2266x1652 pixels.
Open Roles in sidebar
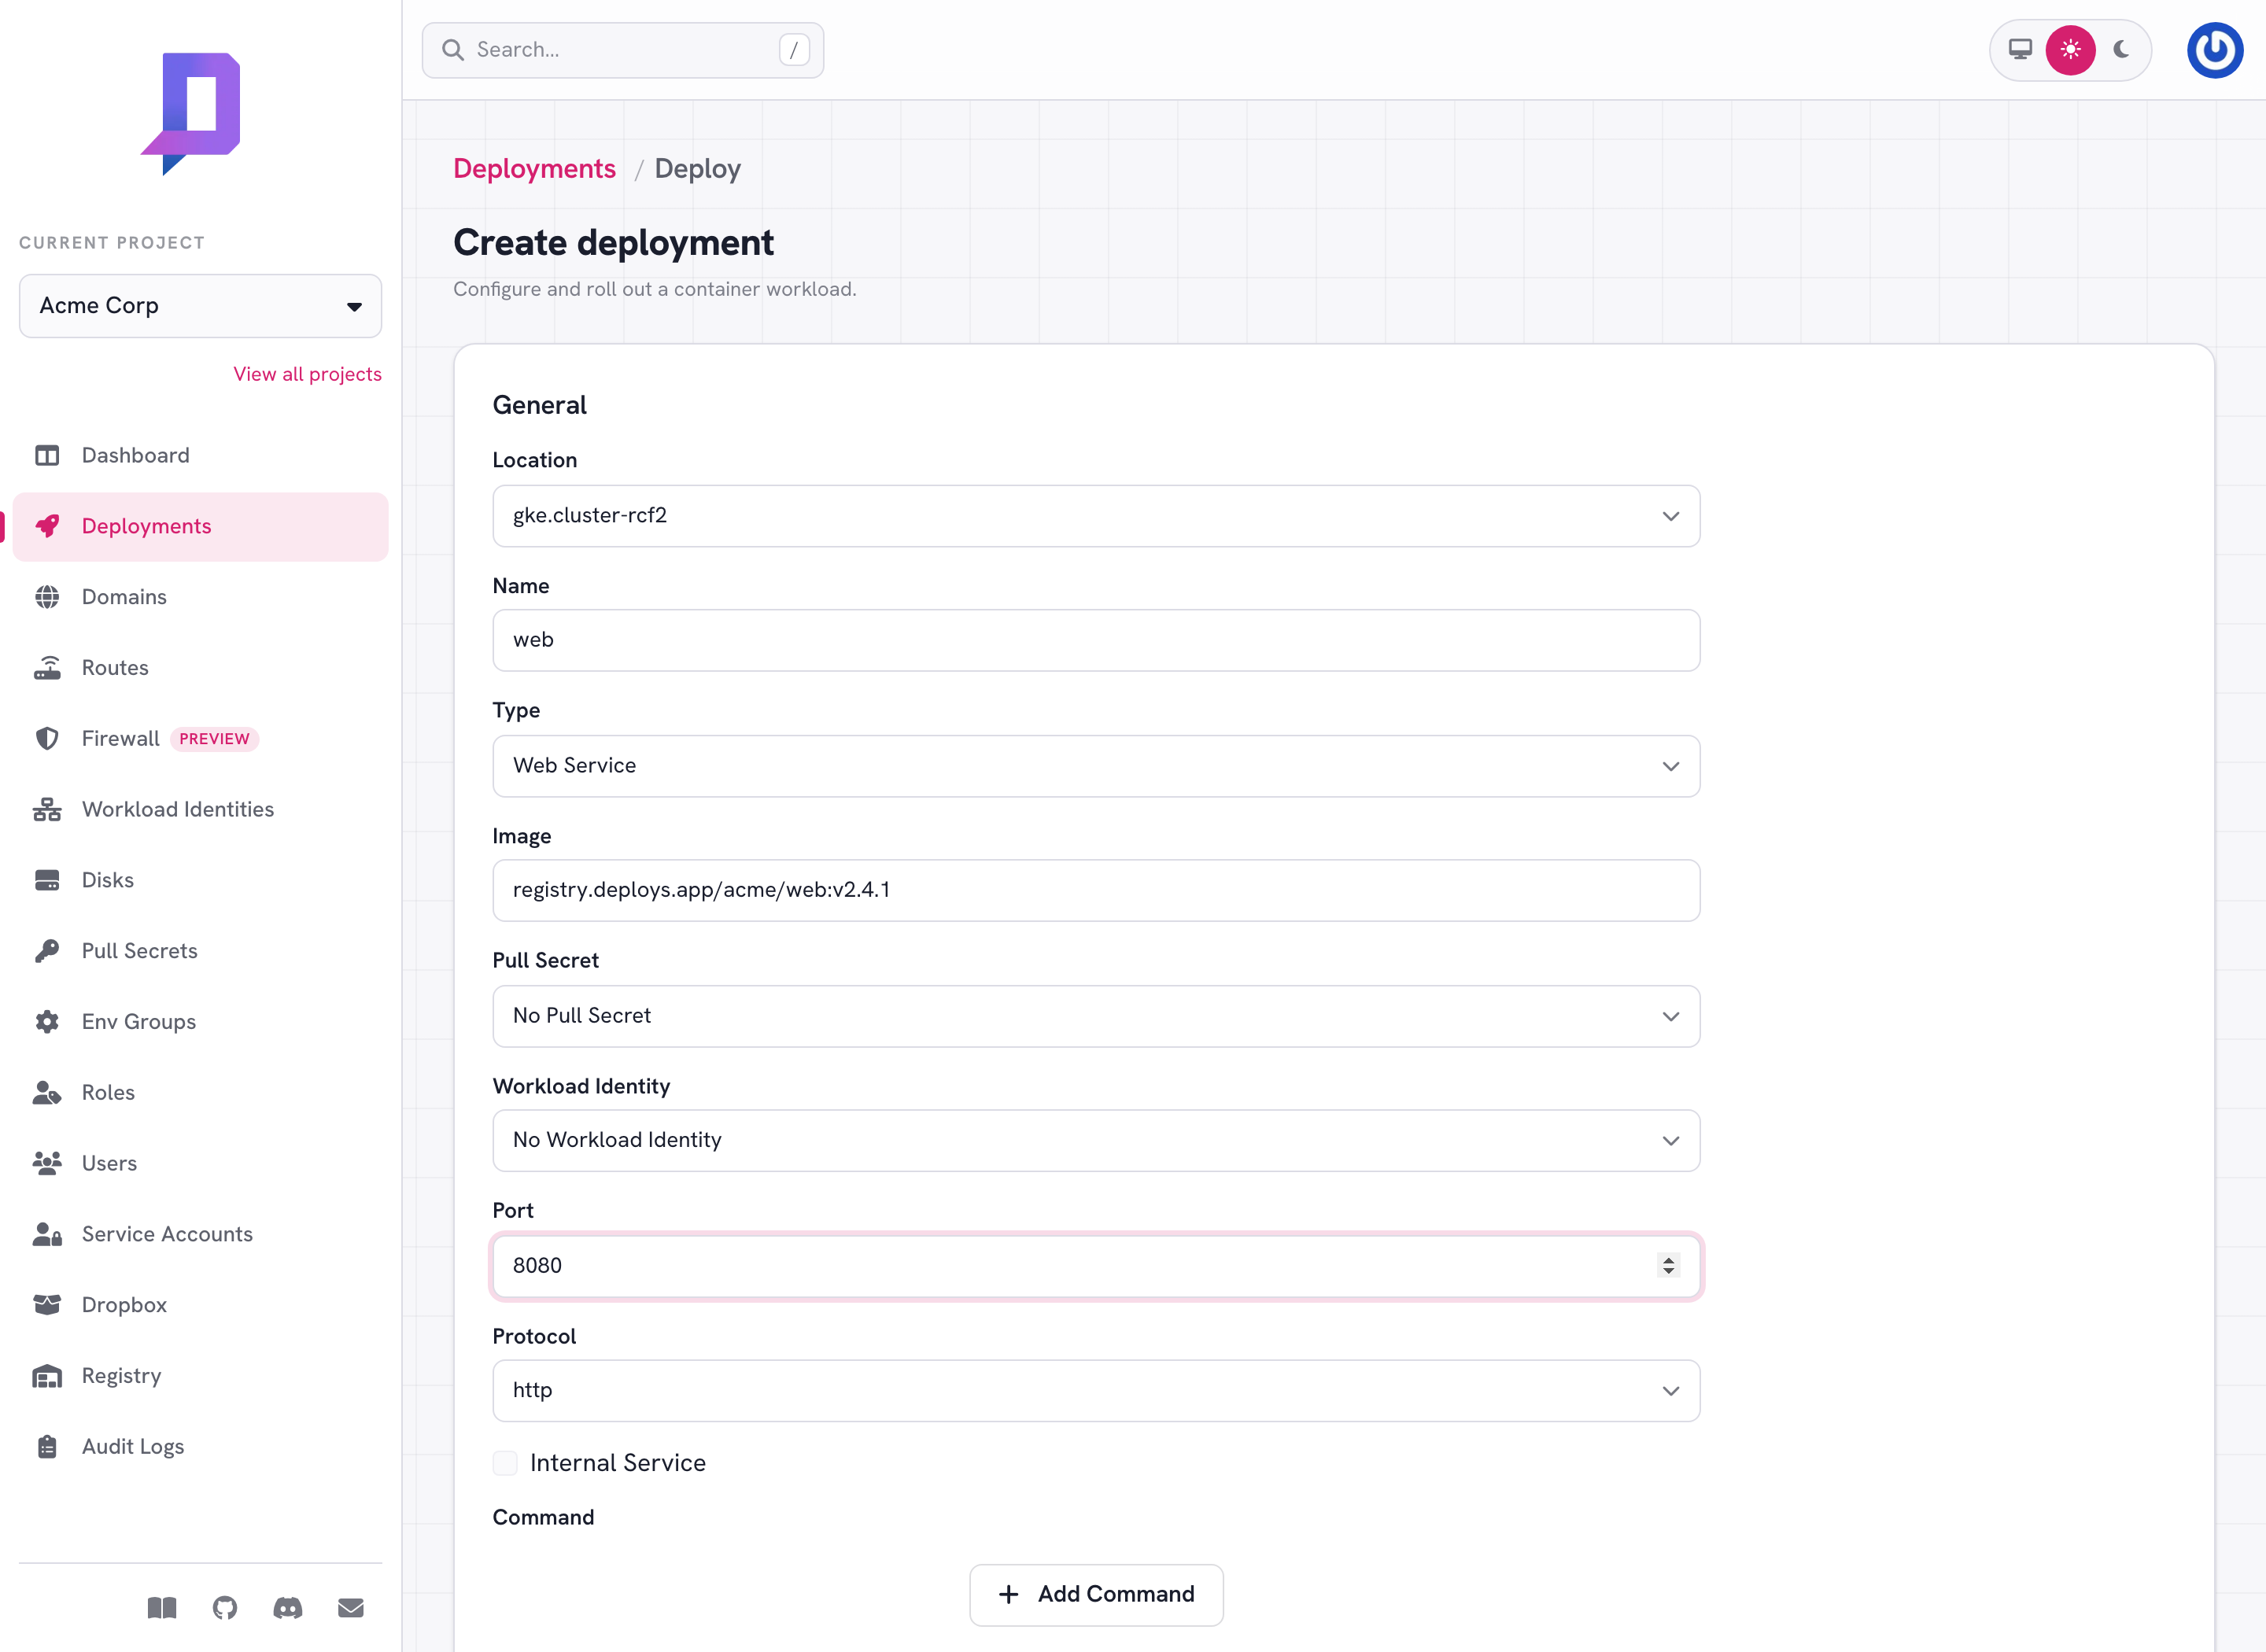pyautogui.click(x=201, y=1093)
